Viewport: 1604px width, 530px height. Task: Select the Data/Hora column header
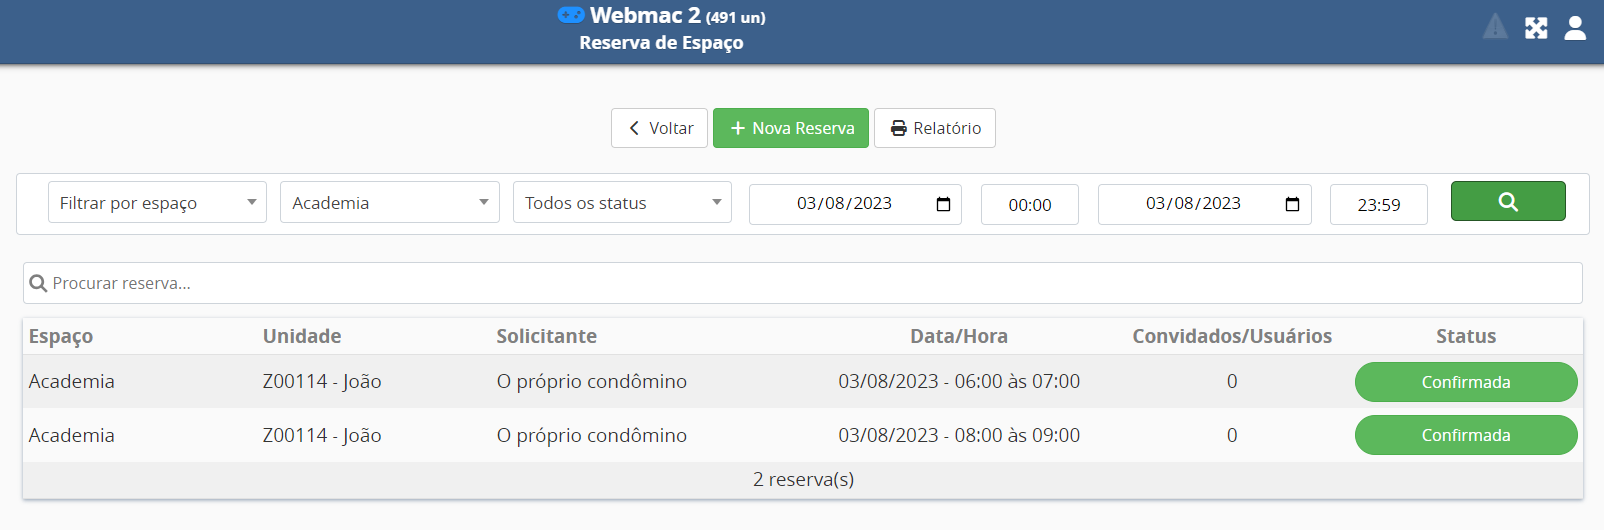click(958, 336)
